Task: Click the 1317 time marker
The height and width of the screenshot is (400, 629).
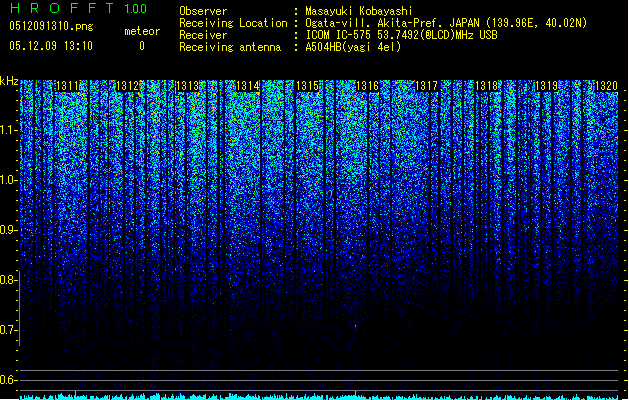Action: tap(426, 86)
